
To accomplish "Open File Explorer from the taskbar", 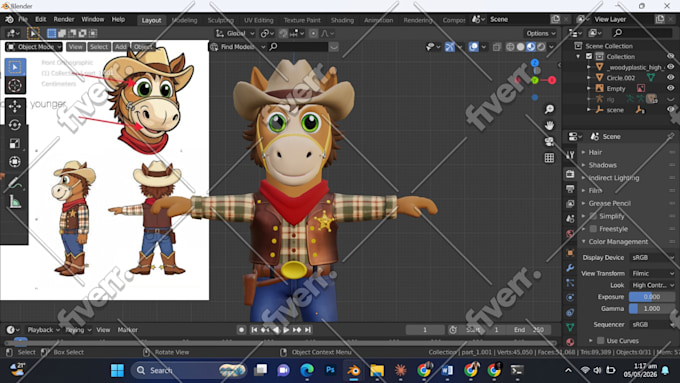I will click(377, 370).
